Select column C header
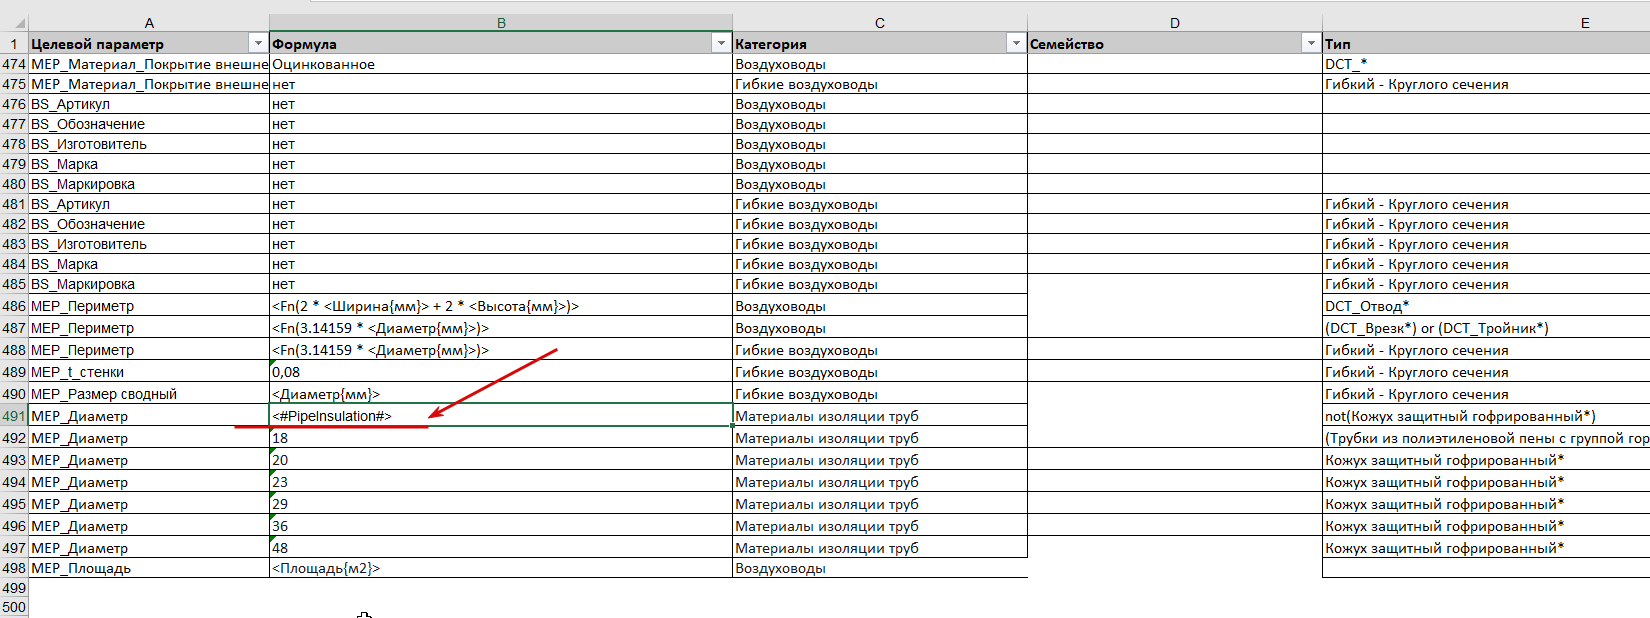The image size is (1650, 618). pos(880,22)
